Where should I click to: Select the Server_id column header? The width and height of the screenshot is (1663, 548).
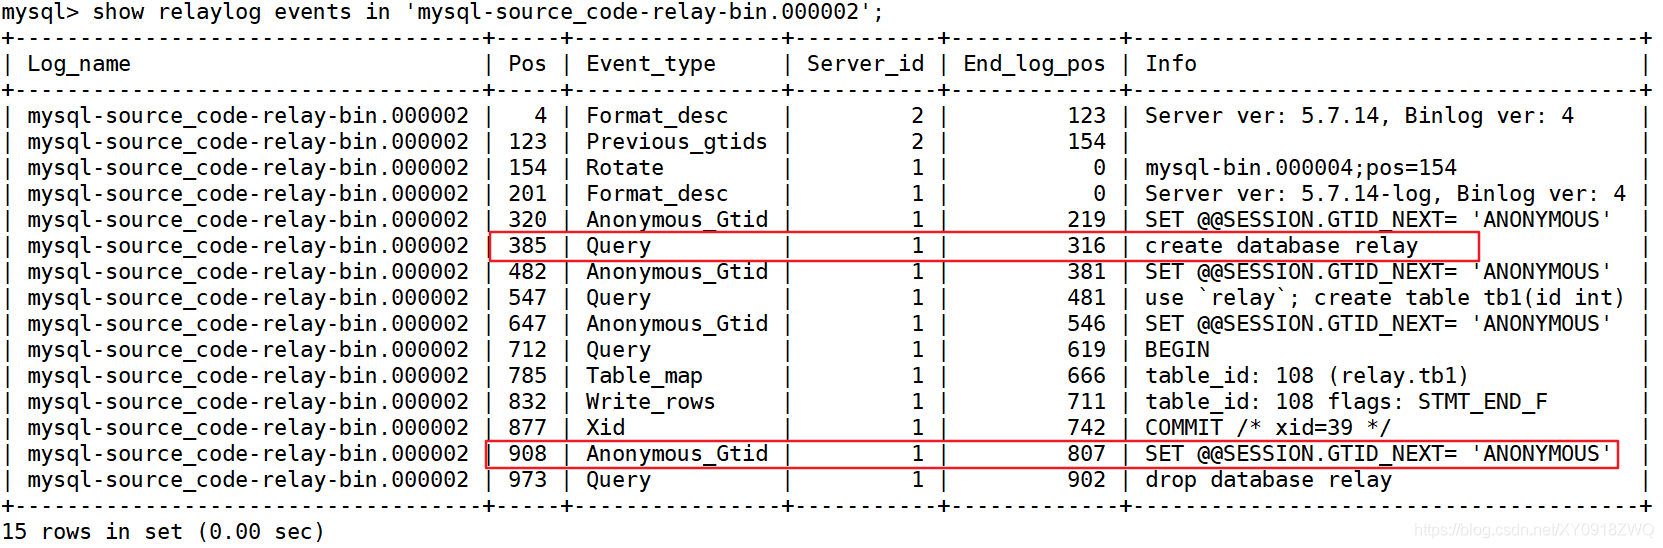(x=865, y=64)
